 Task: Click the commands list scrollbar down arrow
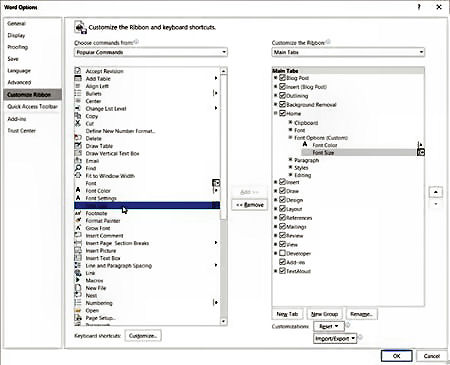point(224,321)
